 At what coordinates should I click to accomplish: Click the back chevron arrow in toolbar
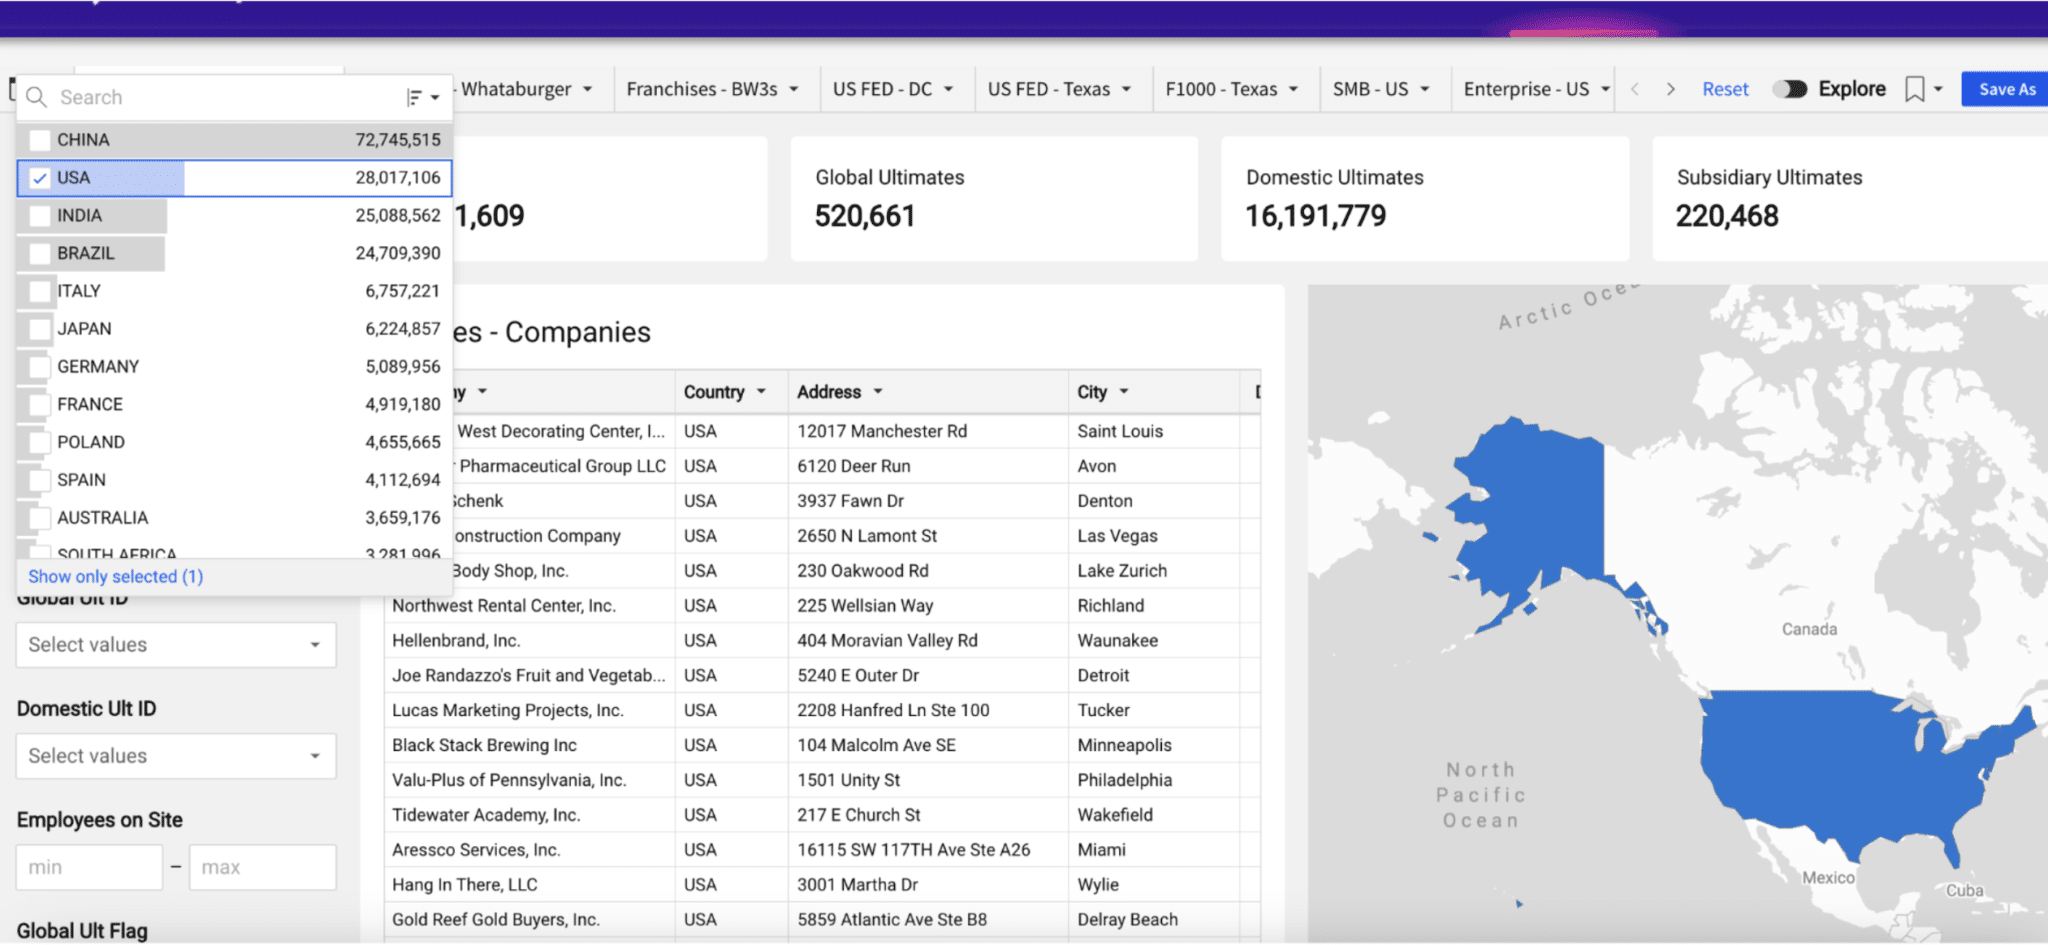(1634, 89)
